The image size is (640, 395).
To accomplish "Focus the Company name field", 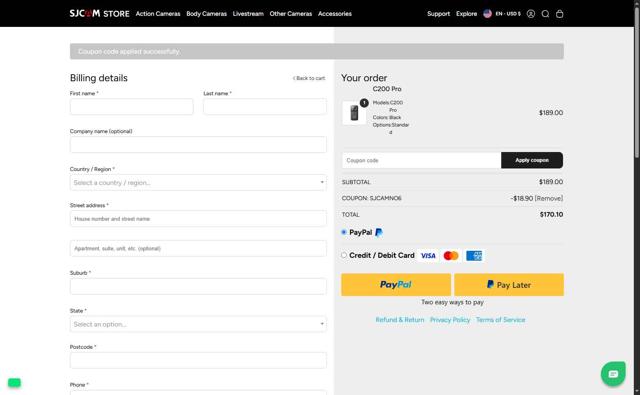I will [x=198, y=144].
